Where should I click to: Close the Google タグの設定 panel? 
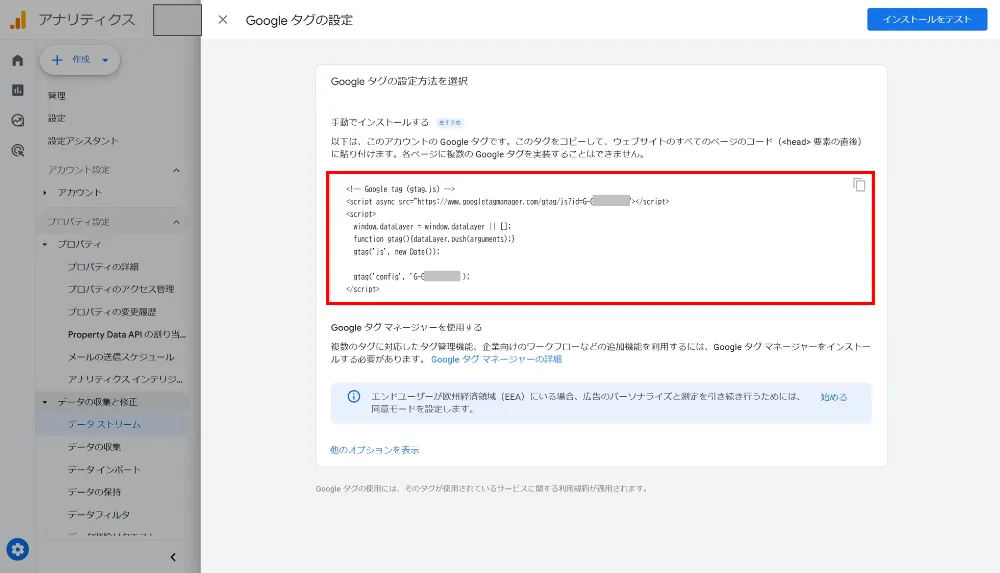[x=223, y=20]
